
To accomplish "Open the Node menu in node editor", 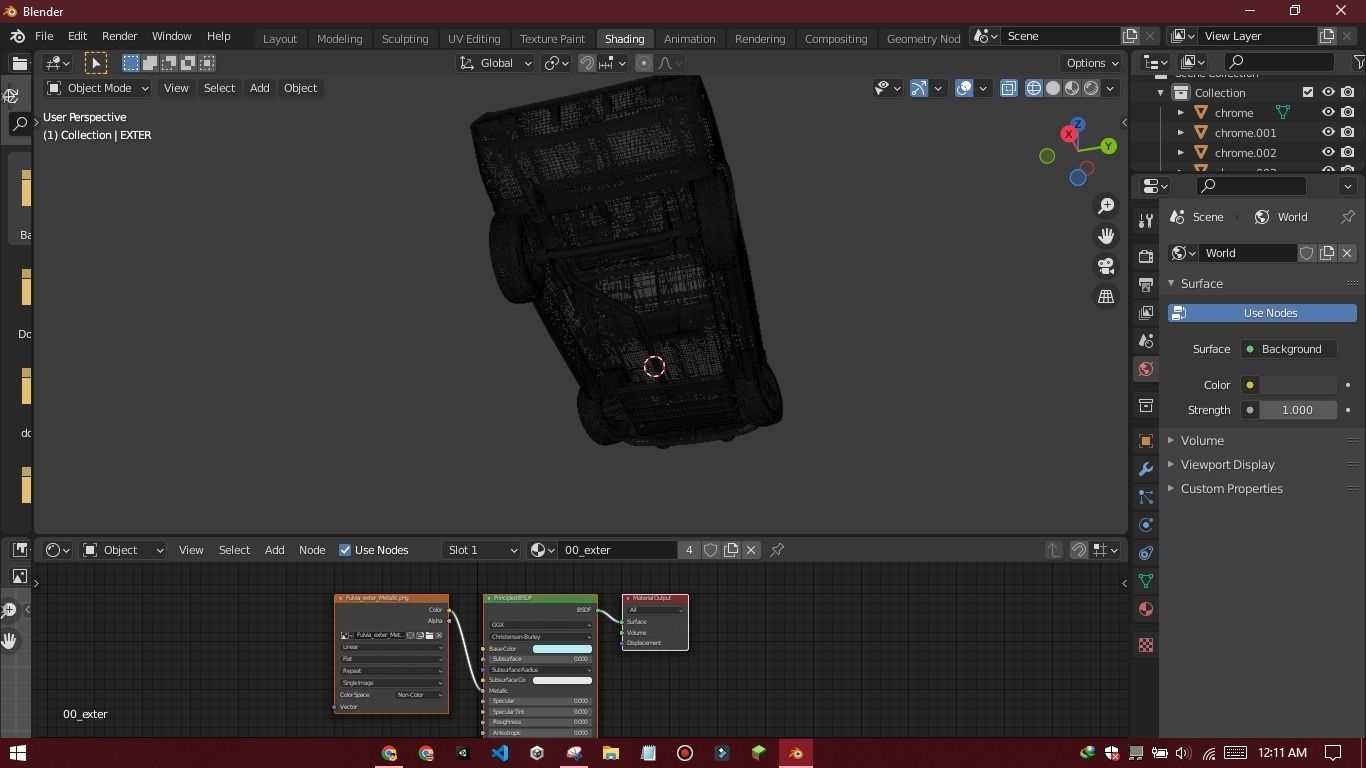I will tap(312, 550).
